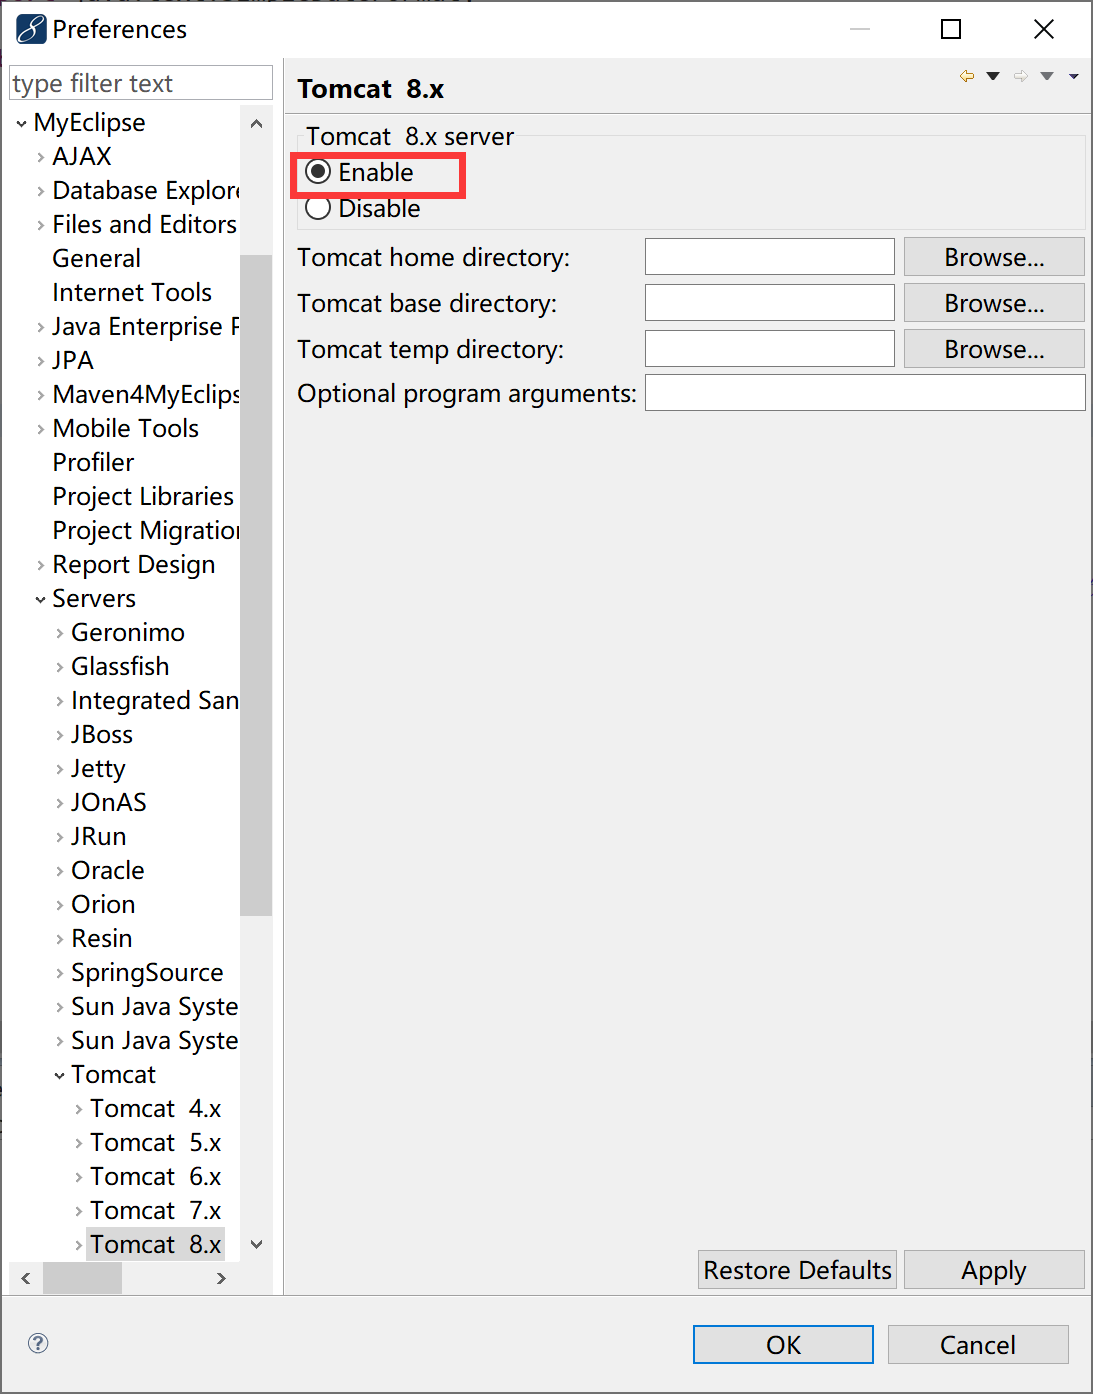Select the Jetty server item

coord(98,768)
